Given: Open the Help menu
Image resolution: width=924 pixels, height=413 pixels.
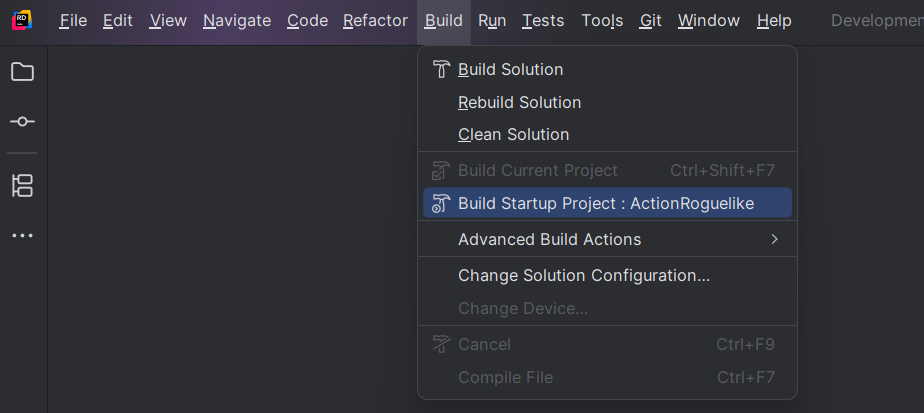Looking at the screenshot, I should [x=774, y=20].
